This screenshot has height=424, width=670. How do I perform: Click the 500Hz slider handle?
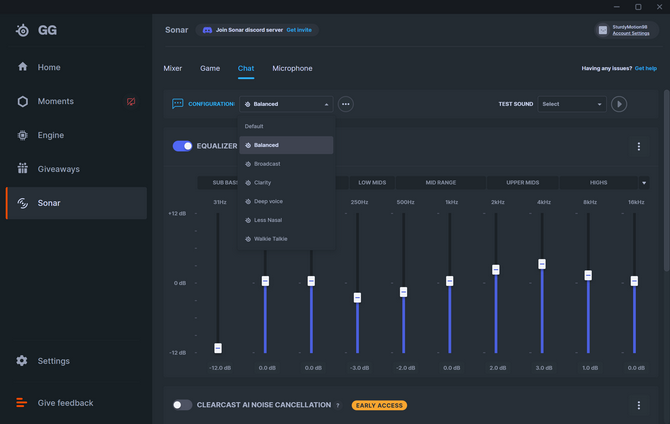403,292
